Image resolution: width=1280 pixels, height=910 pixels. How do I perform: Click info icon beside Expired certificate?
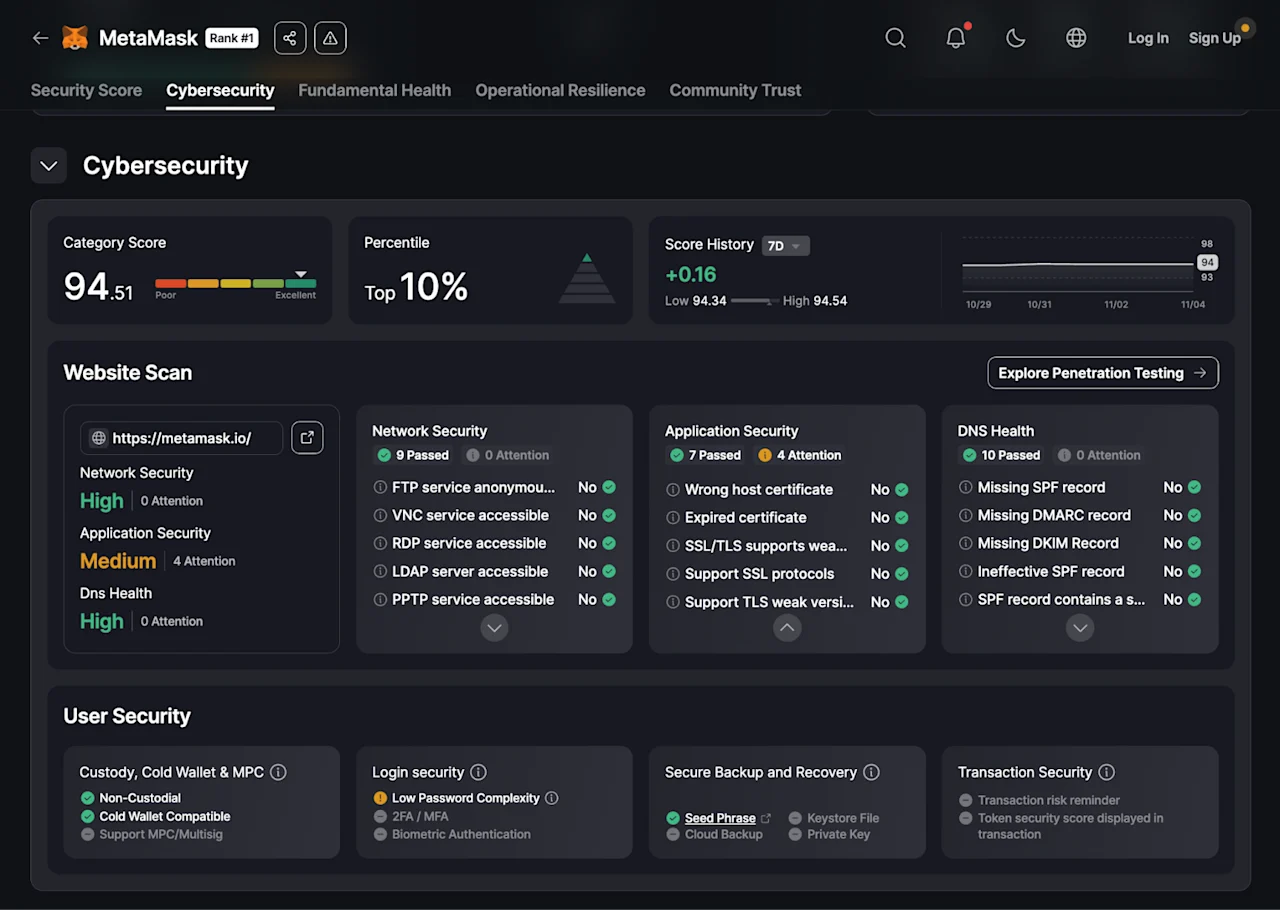click(673, 518)
